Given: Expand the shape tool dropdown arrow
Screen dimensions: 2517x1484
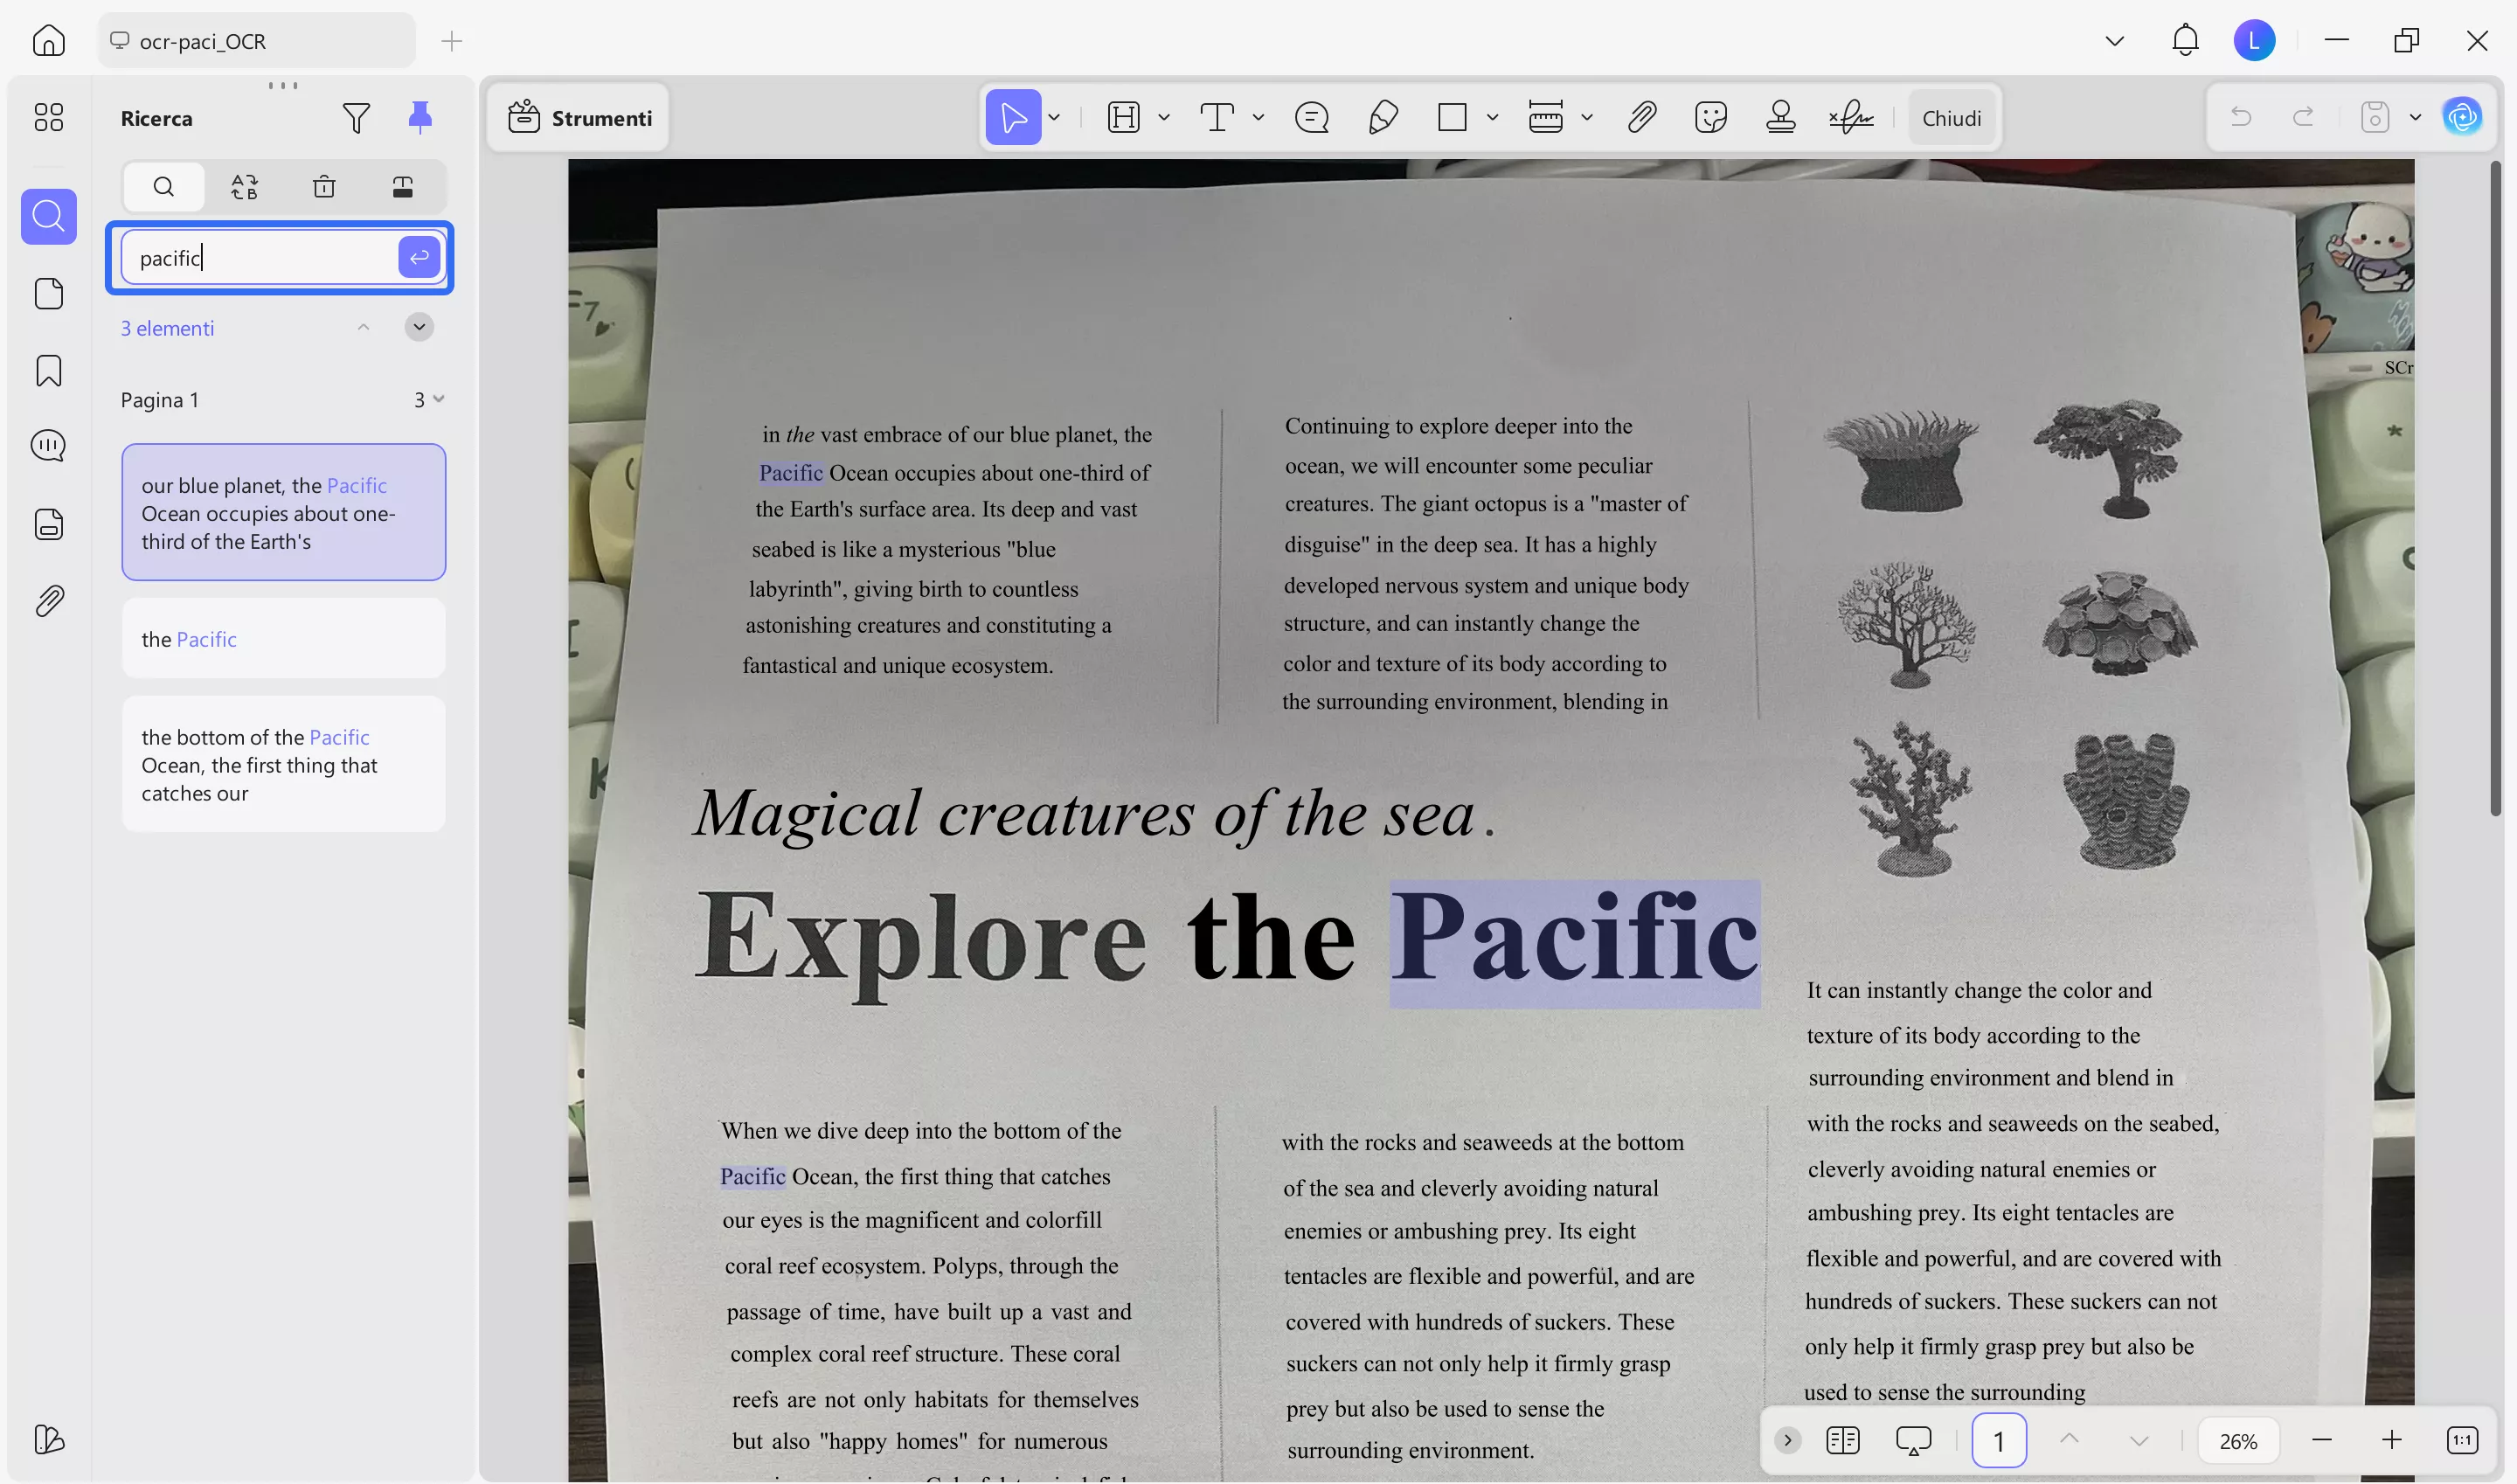Looking at the screenshot, I should pyautogui.click(x=1492, y=118).
